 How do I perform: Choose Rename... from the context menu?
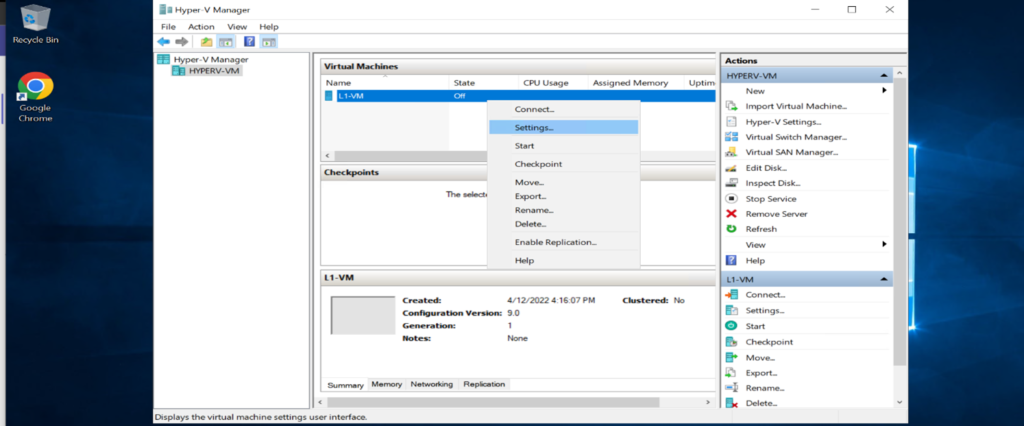564,210
